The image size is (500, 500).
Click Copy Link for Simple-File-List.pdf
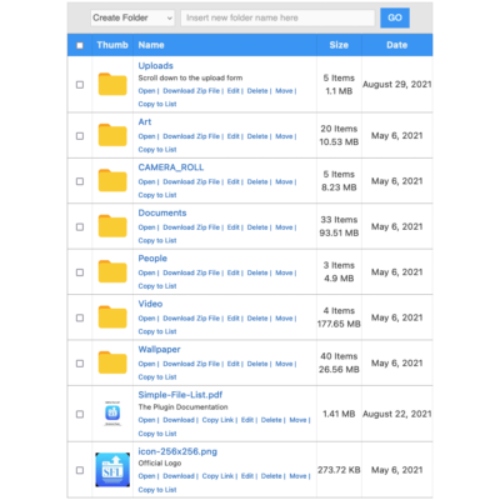click(x=218, y=420)
